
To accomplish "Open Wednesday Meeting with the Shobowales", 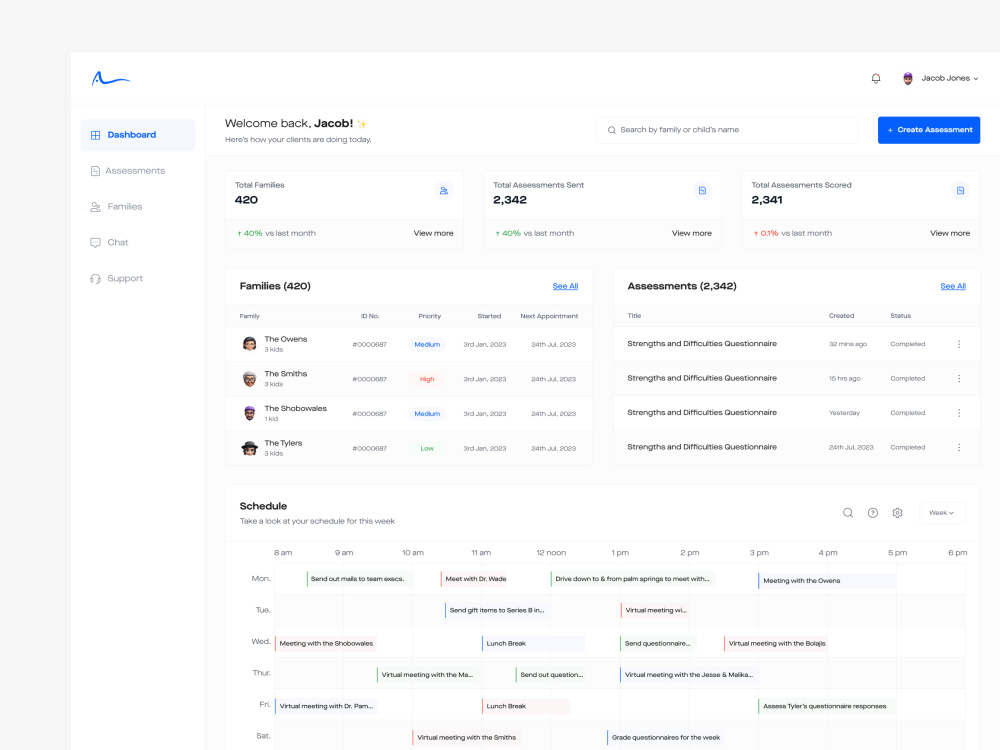I will point(326,643).
